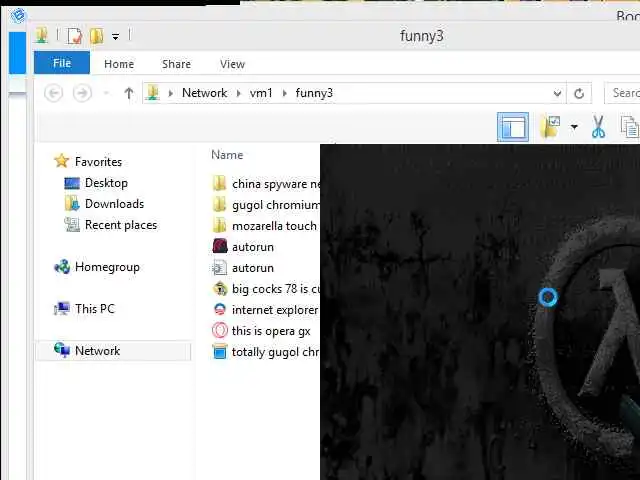Open the View ribbon tab
Screen dimensions: 640x480
pyautogui.click(x=232, y=64)
